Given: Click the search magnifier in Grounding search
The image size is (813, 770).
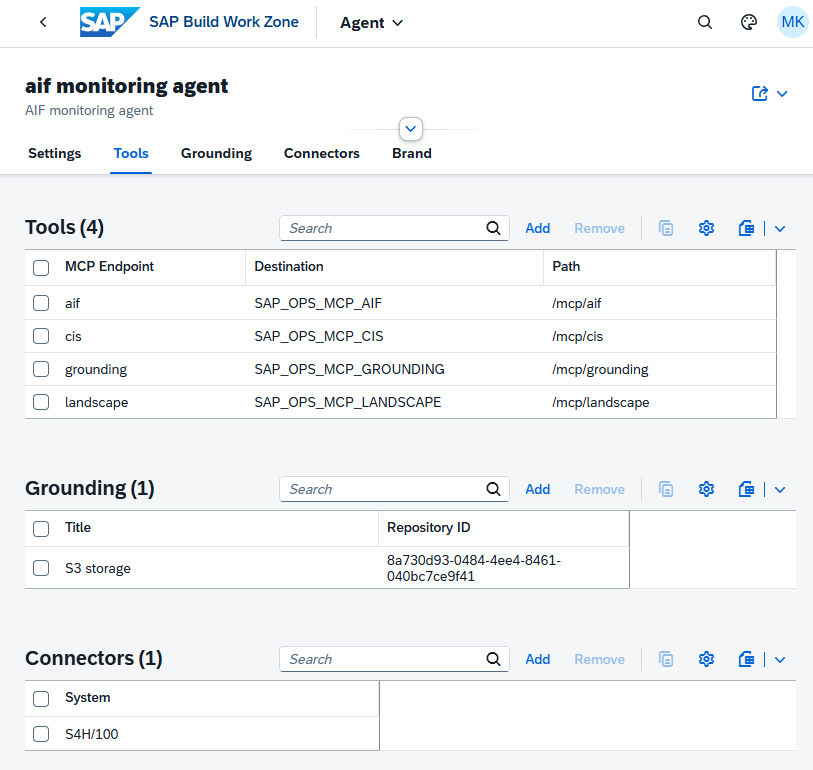Looking at the screenshot, I should [x=493, y=489].
